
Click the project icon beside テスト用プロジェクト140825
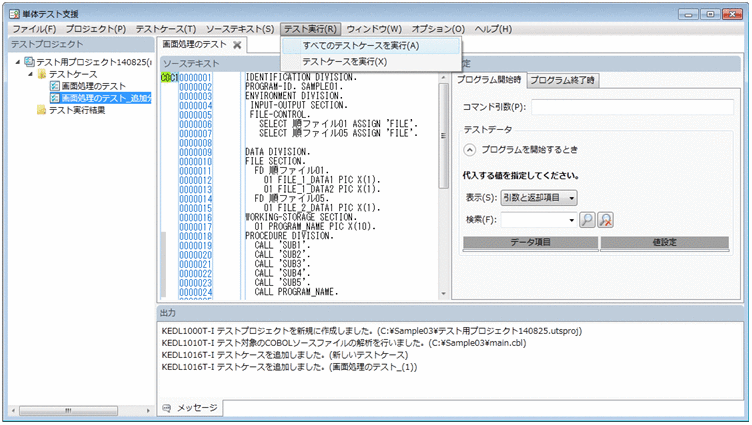(29, 62)
